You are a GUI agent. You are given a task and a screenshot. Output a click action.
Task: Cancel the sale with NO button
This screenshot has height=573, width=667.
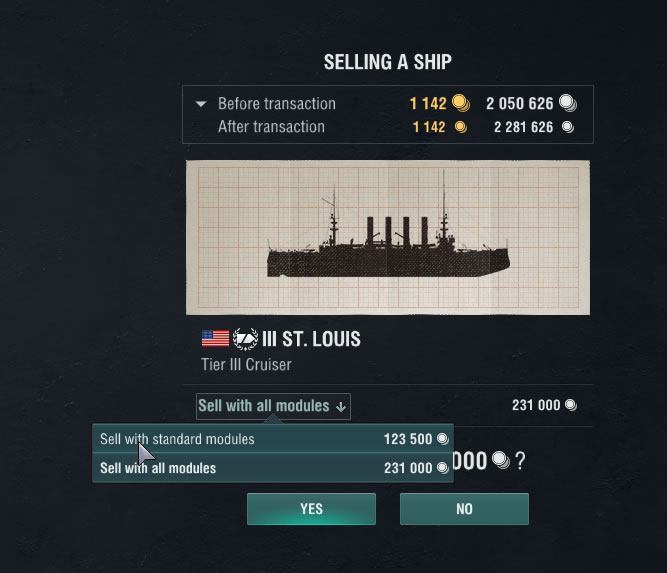(x=464, y=509)
